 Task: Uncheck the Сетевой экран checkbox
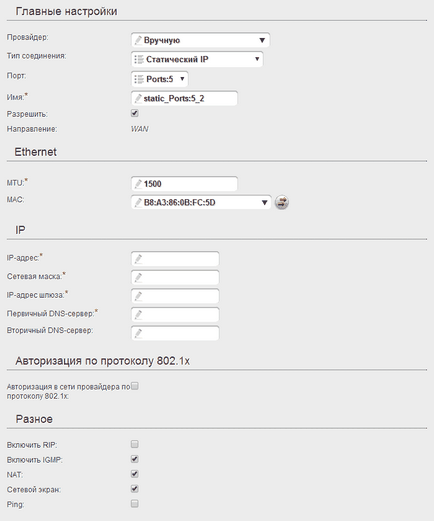pos(135,489)
